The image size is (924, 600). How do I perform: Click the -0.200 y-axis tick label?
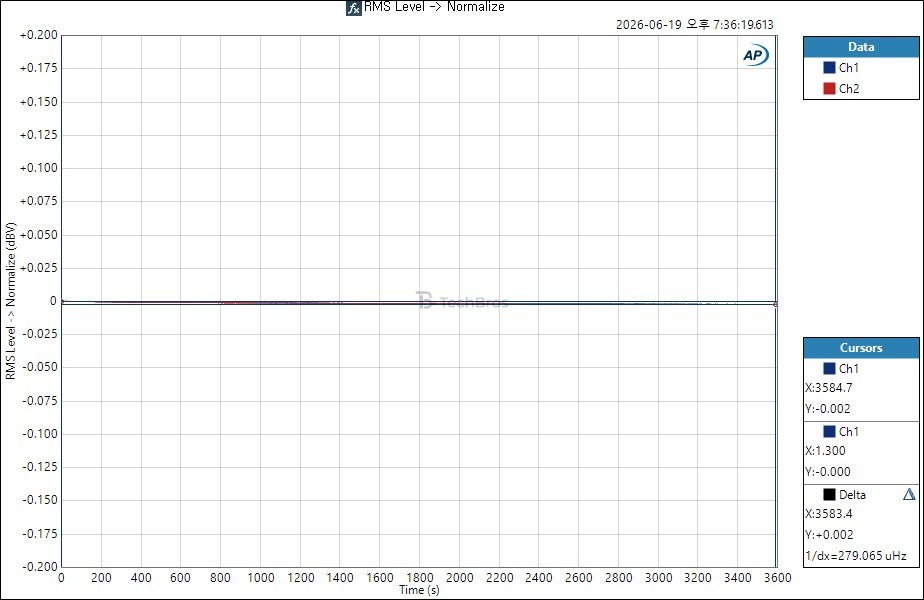[40, 566]
